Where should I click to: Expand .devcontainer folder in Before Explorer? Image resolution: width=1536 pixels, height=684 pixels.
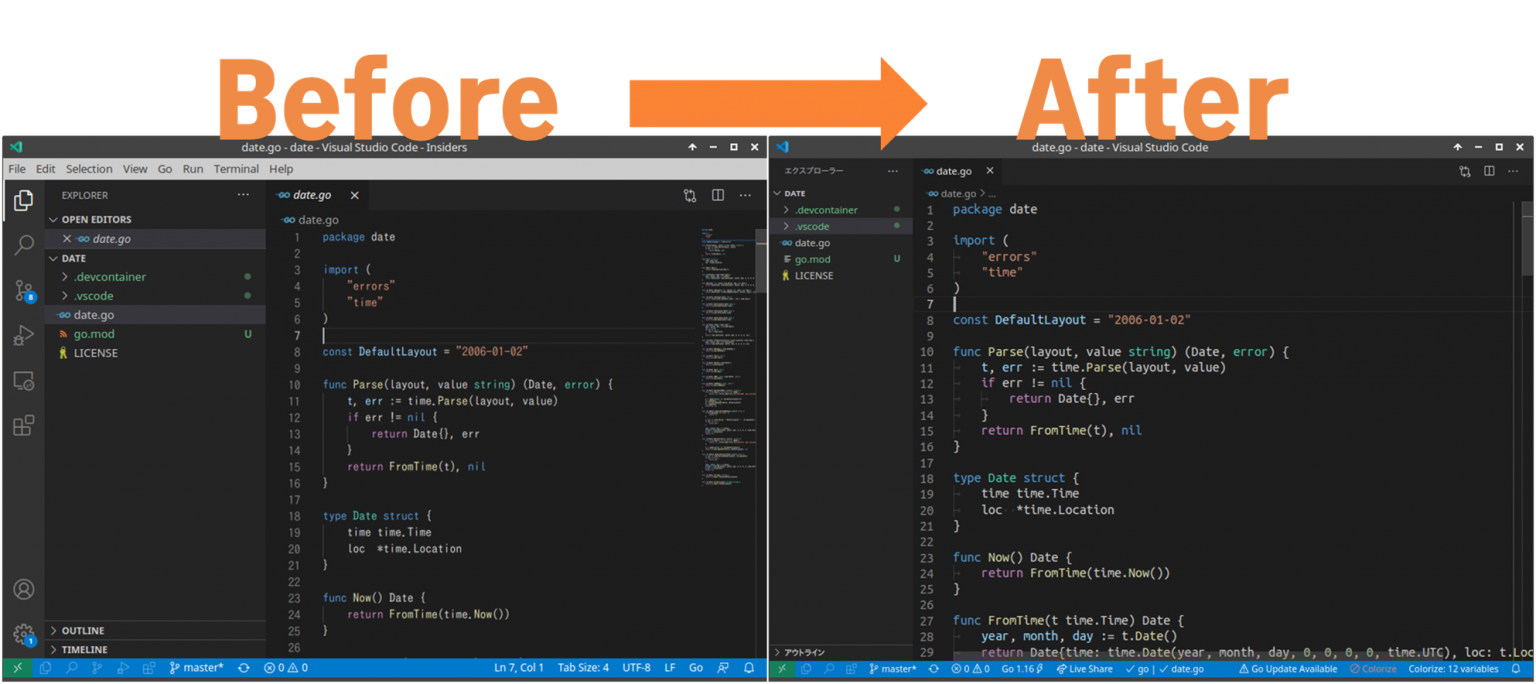click(155, 277)
